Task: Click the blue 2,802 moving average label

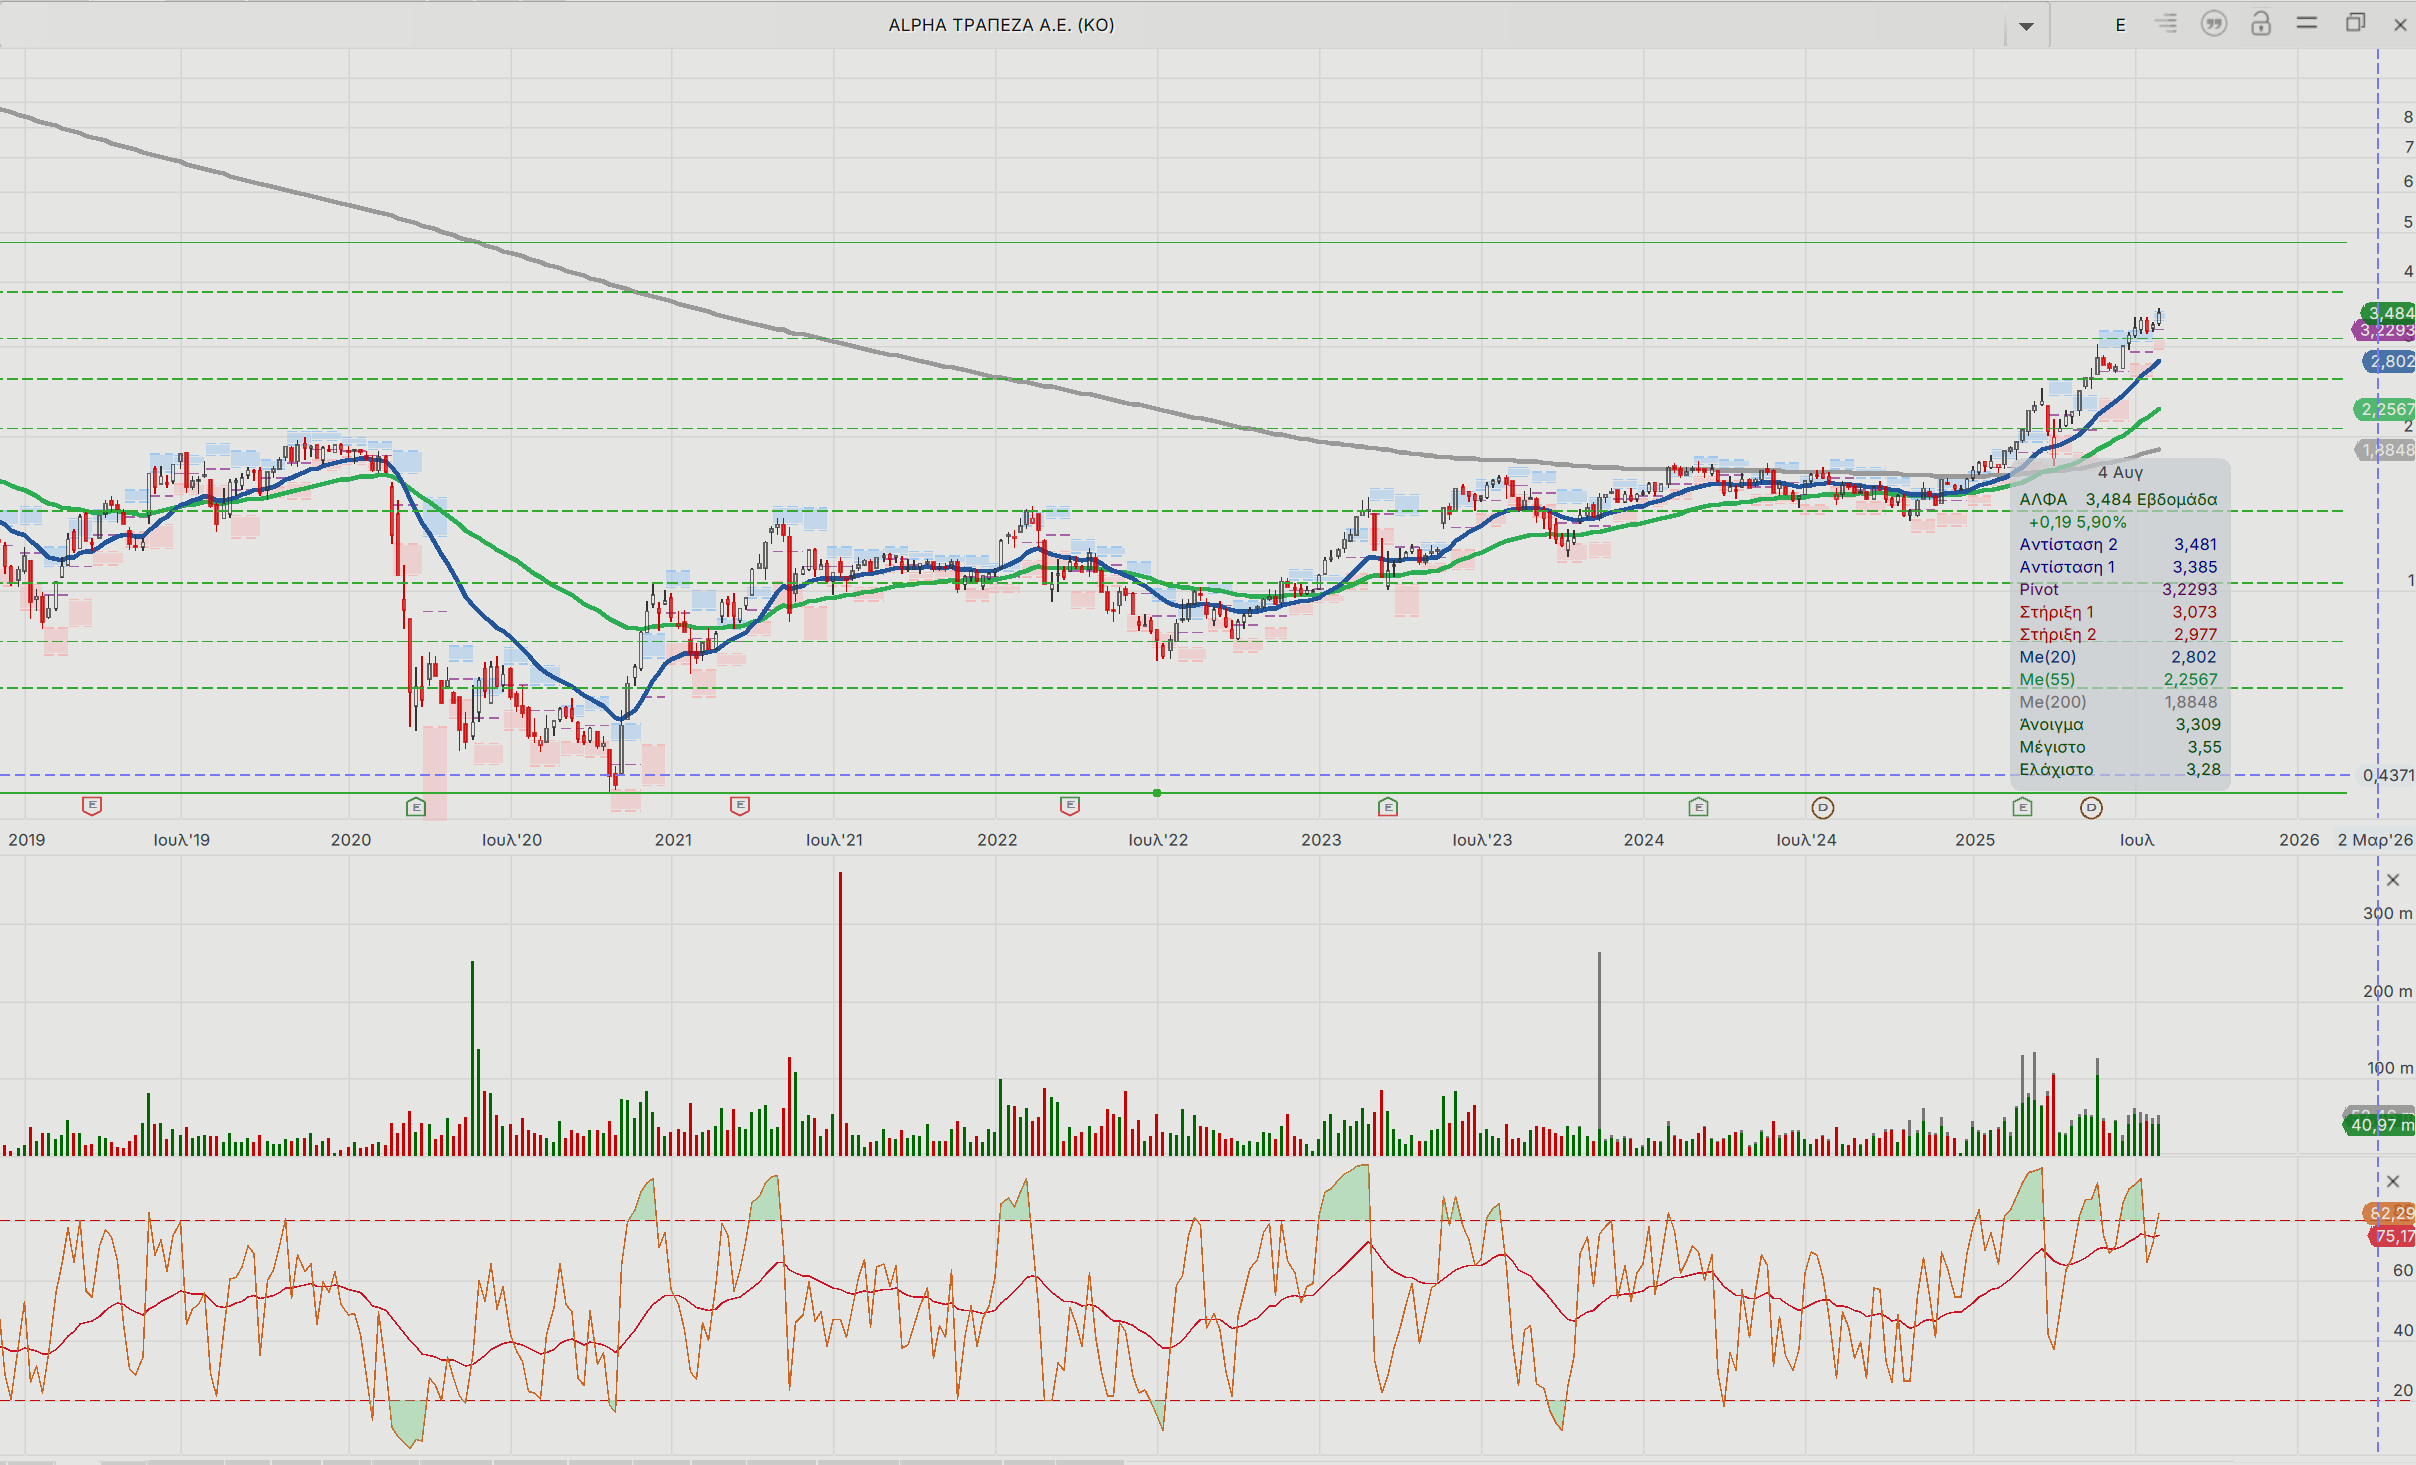Action: [2391, 362]
